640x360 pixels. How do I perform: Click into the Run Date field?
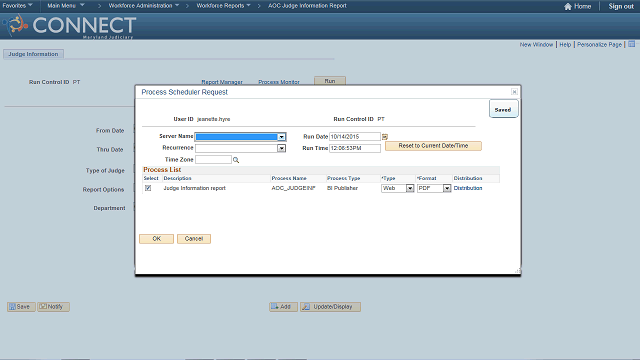[x=355, y=137]
